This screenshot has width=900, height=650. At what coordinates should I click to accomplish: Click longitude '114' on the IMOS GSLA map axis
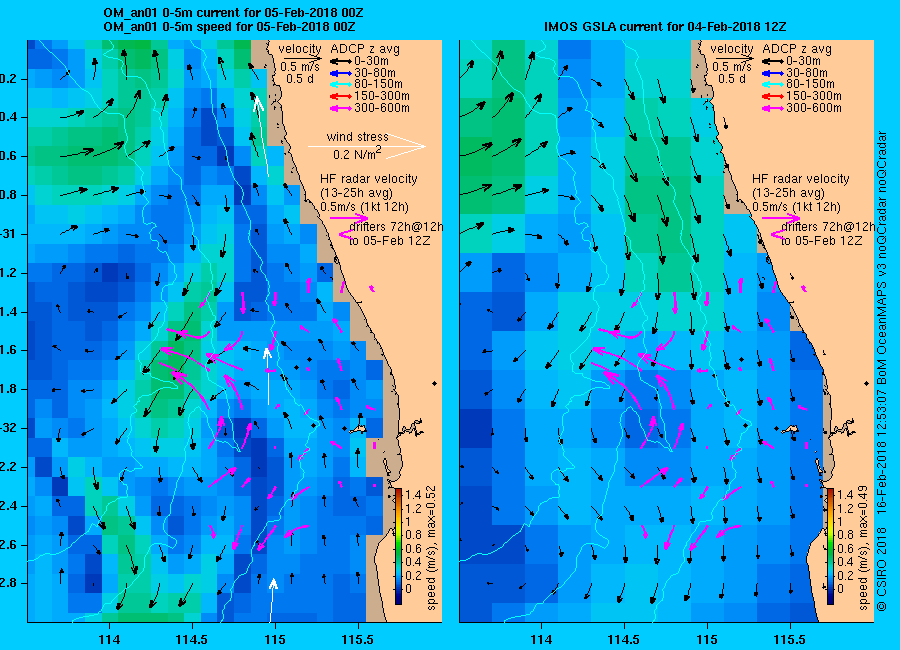tap(541, 639)
